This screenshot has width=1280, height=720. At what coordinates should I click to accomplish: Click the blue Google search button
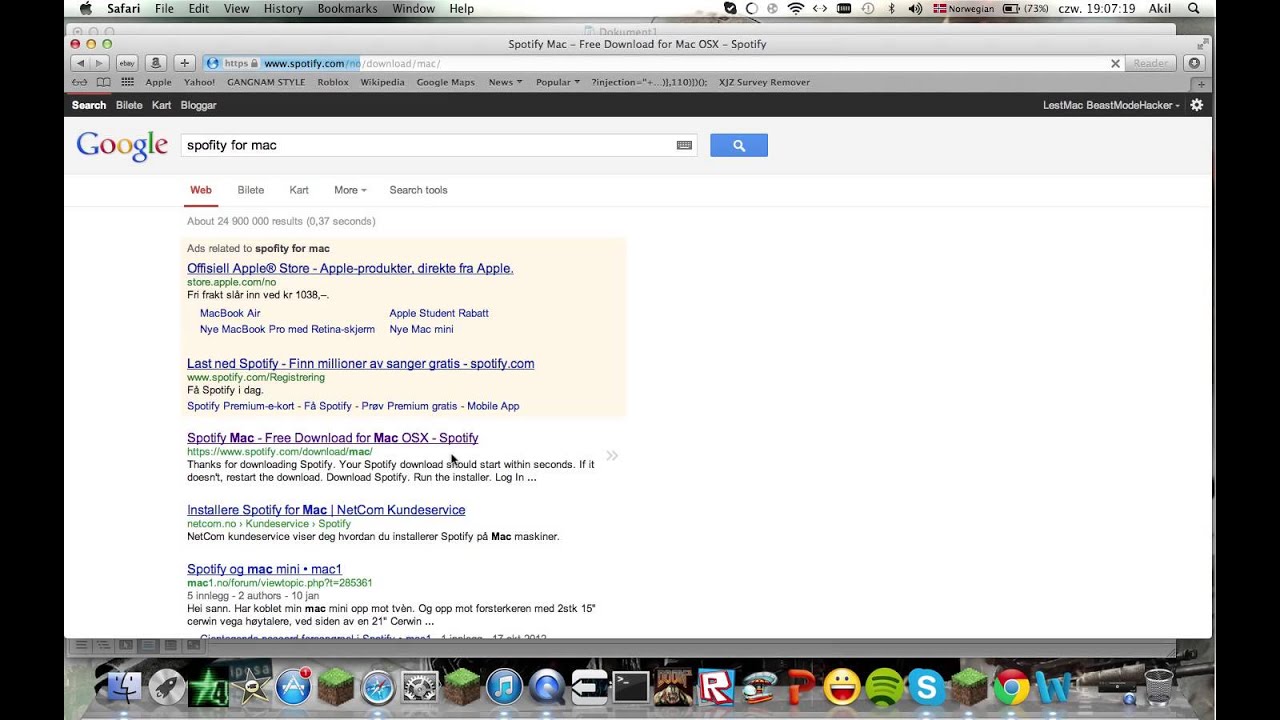pos(739,145)
